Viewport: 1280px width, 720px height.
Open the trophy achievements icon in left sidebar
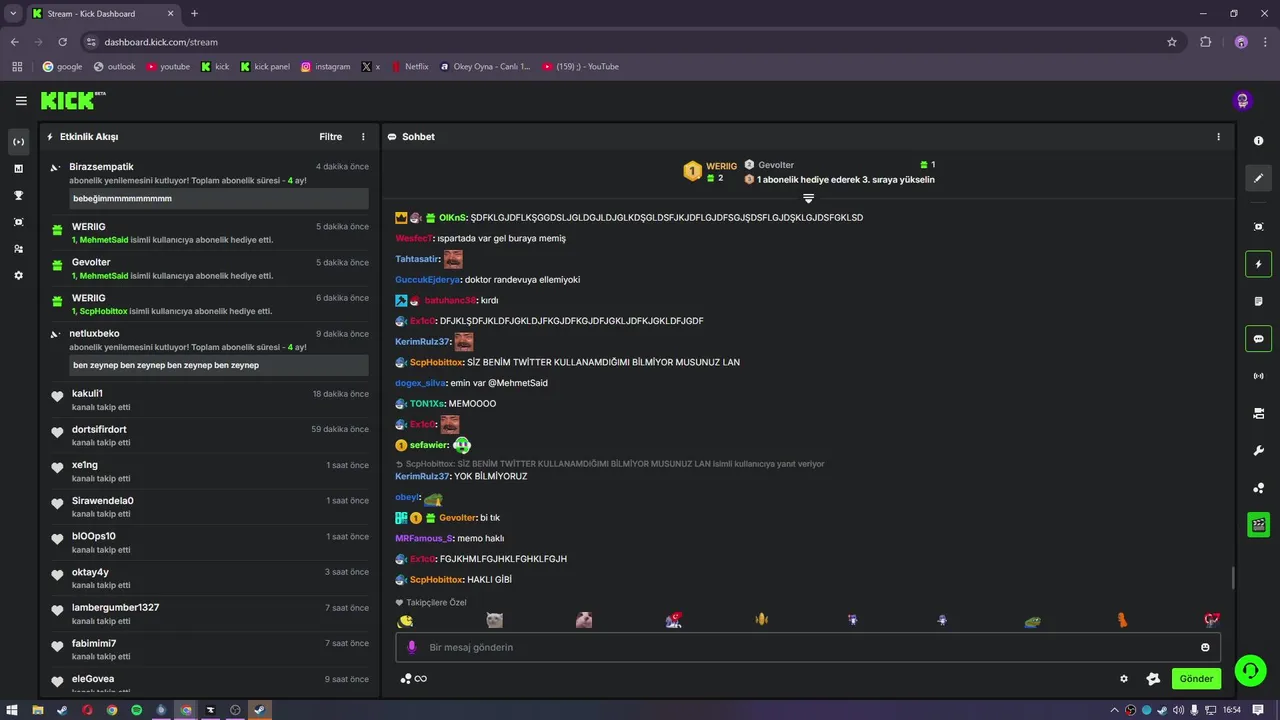[18, 195]
